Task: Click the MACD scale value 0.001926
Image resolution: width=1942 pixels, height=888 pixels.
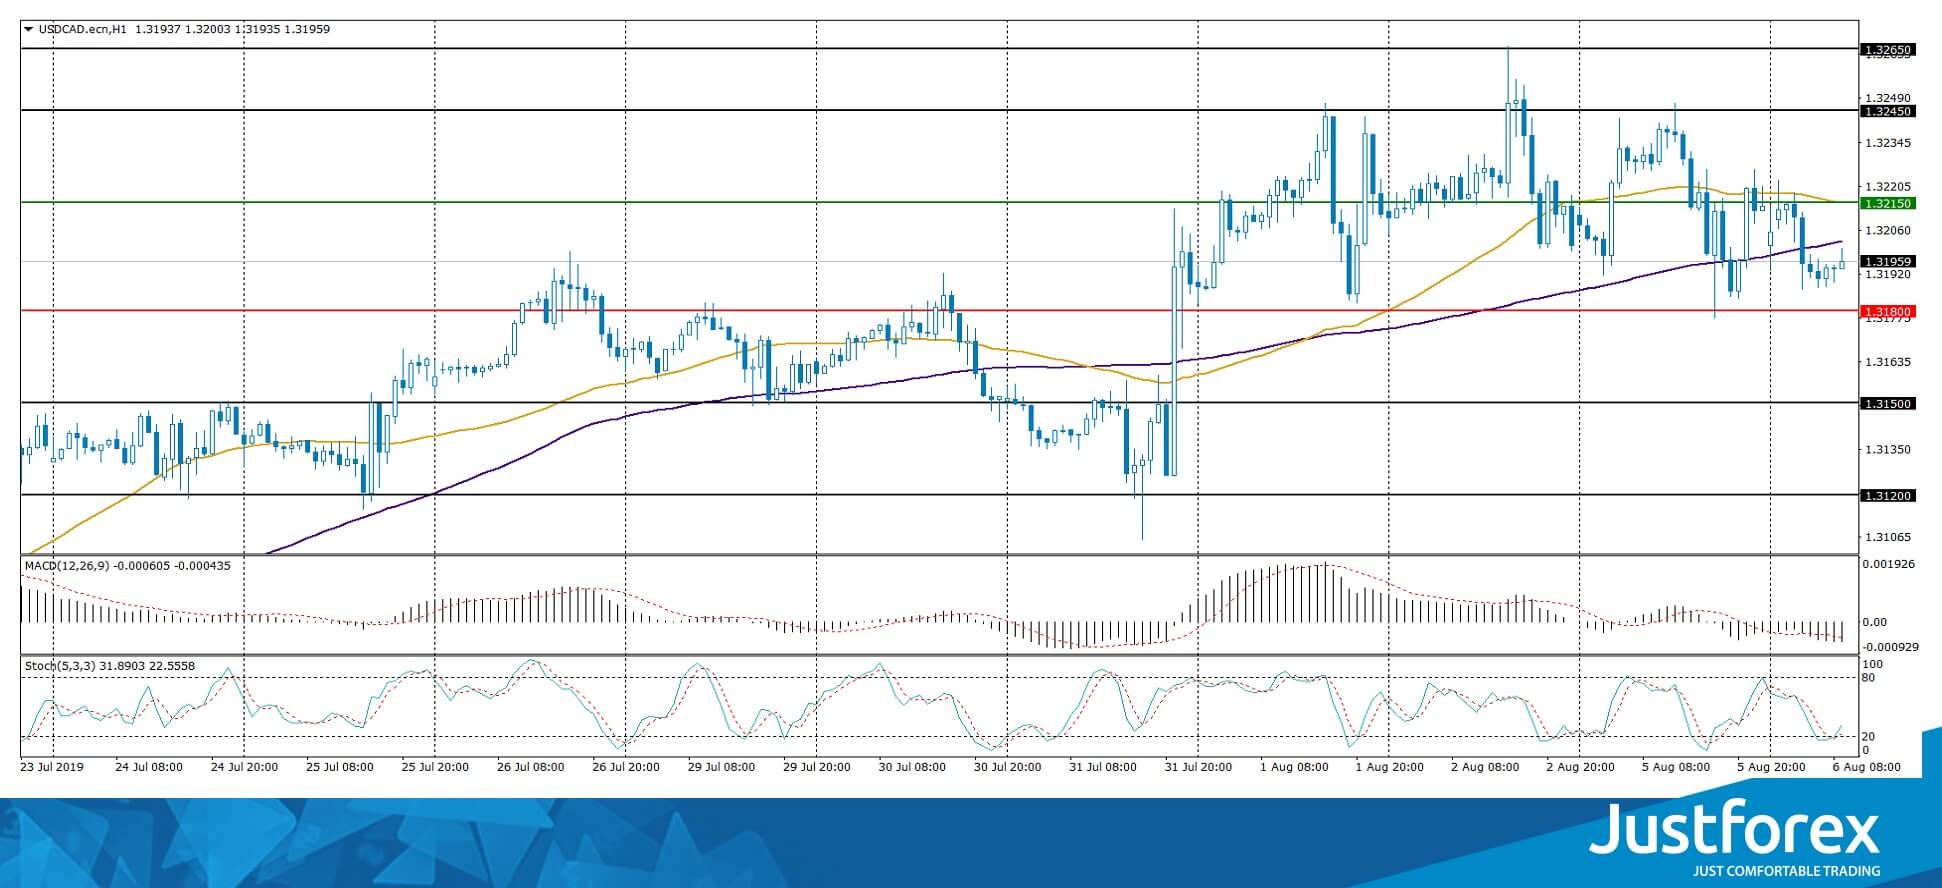Action: [x=1888, y=564]
